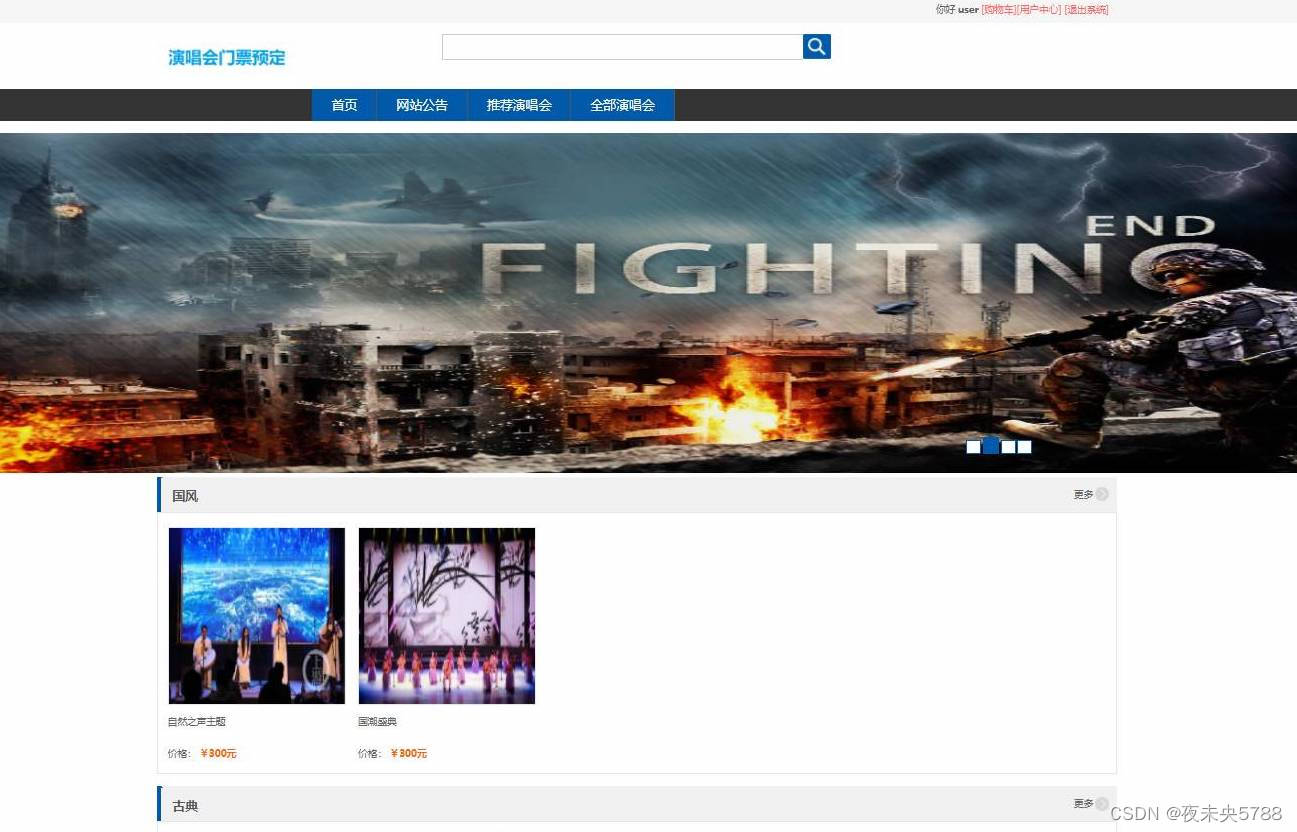Select the active second banner indicator
This screenshot has width=1297, height=832.
(990, 446)
